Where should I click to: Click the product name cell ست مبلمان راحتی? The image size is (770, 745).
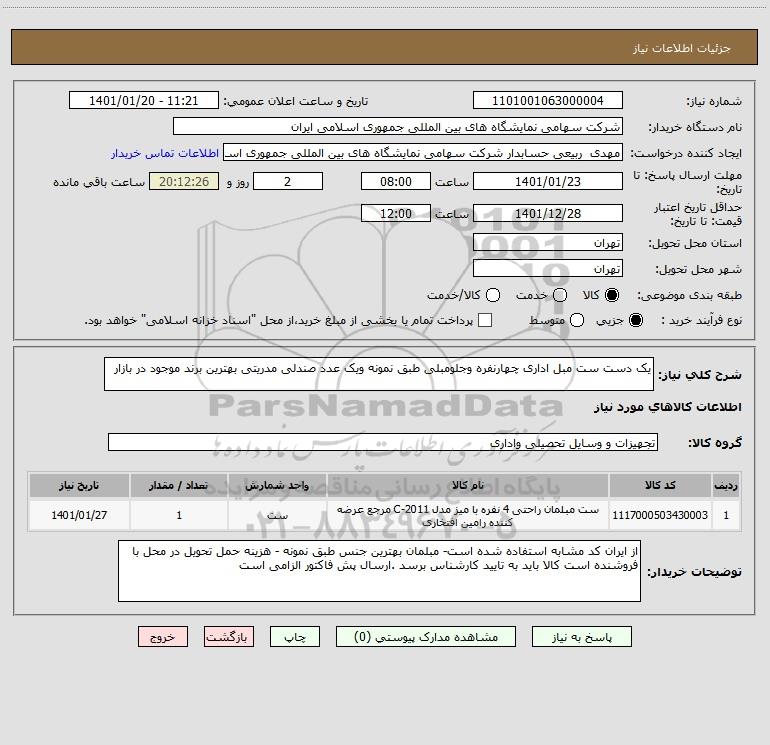click(x=468, y=515)
